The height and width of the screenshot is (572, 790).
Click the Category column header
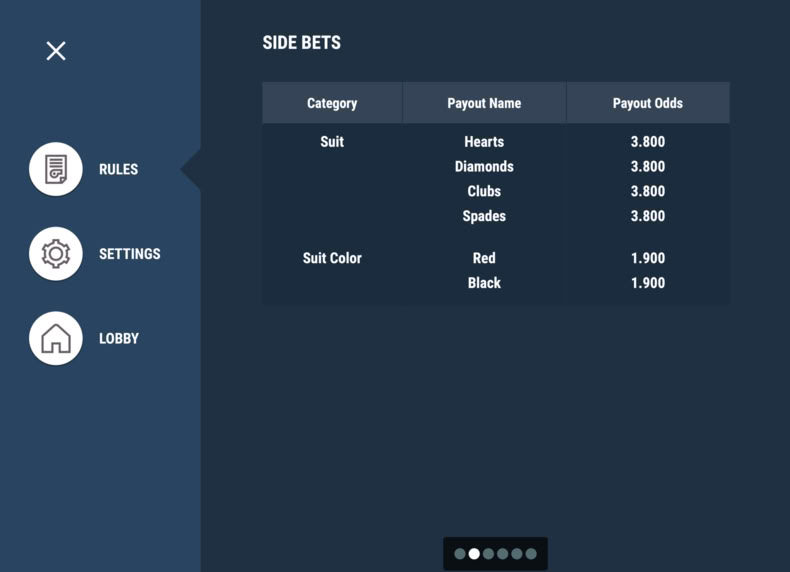(x=332, y=103)
